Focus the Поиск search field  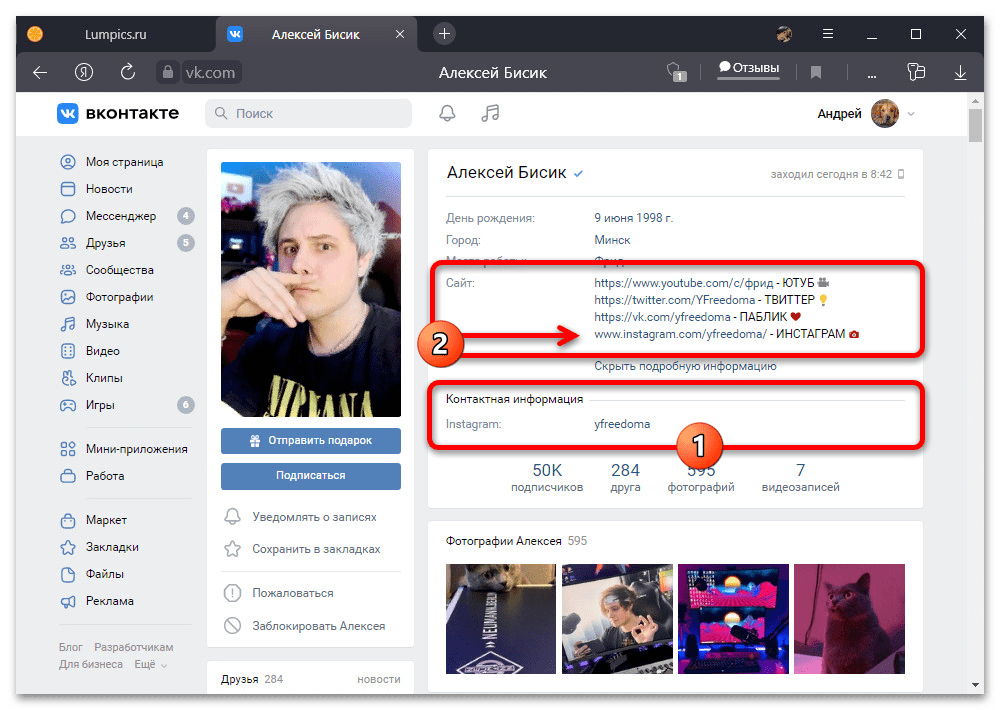coord(308,114)
